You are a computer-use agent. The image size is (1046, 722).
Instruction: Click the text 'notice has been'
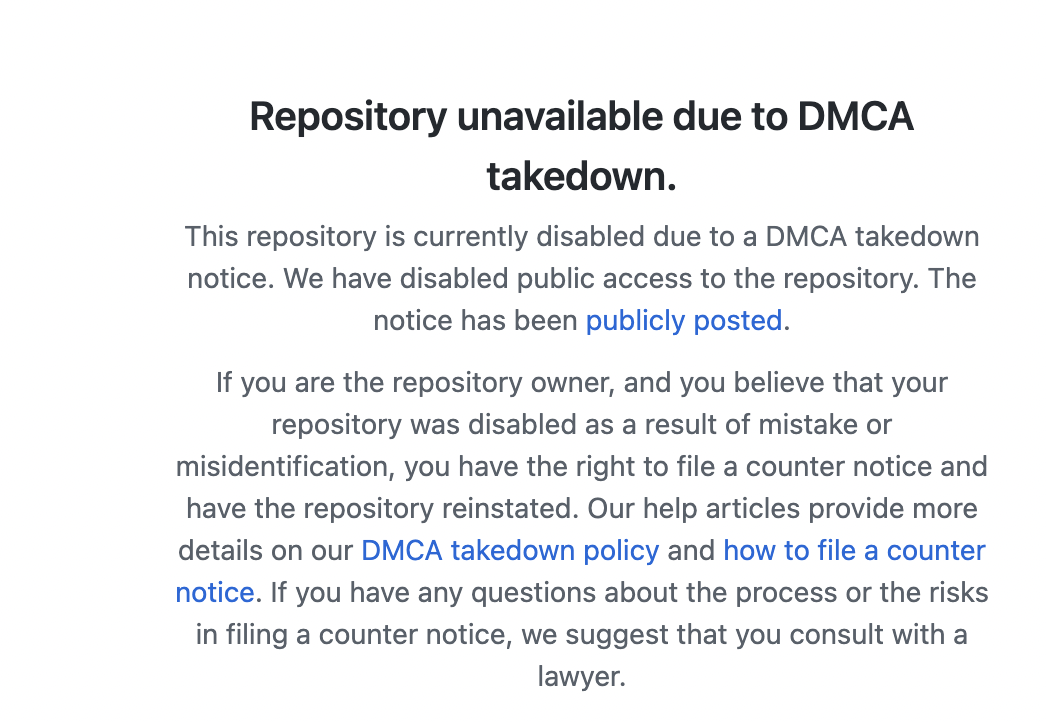(x=476, y=321)
